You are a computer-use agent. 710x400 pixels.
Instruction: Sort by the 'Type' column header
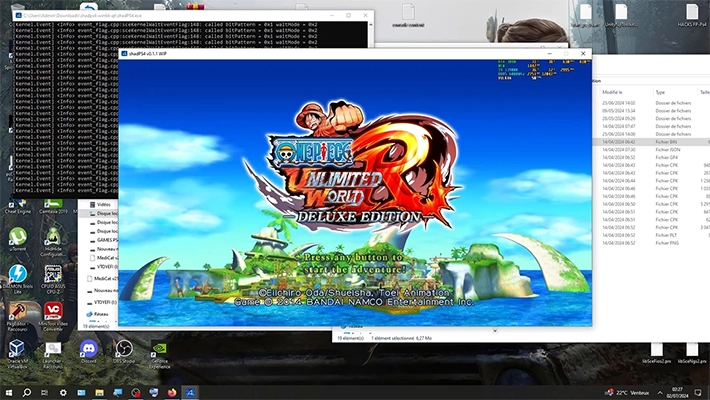point(660,92)
